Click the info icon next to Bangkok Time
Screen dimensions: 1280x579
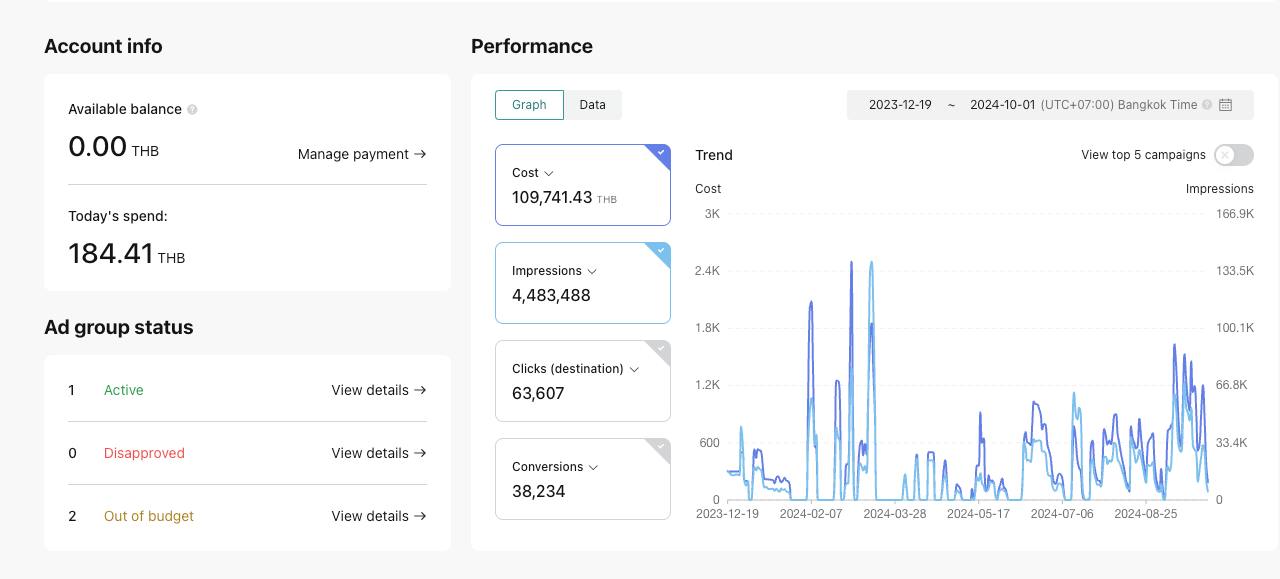(x=1207, y=105)
